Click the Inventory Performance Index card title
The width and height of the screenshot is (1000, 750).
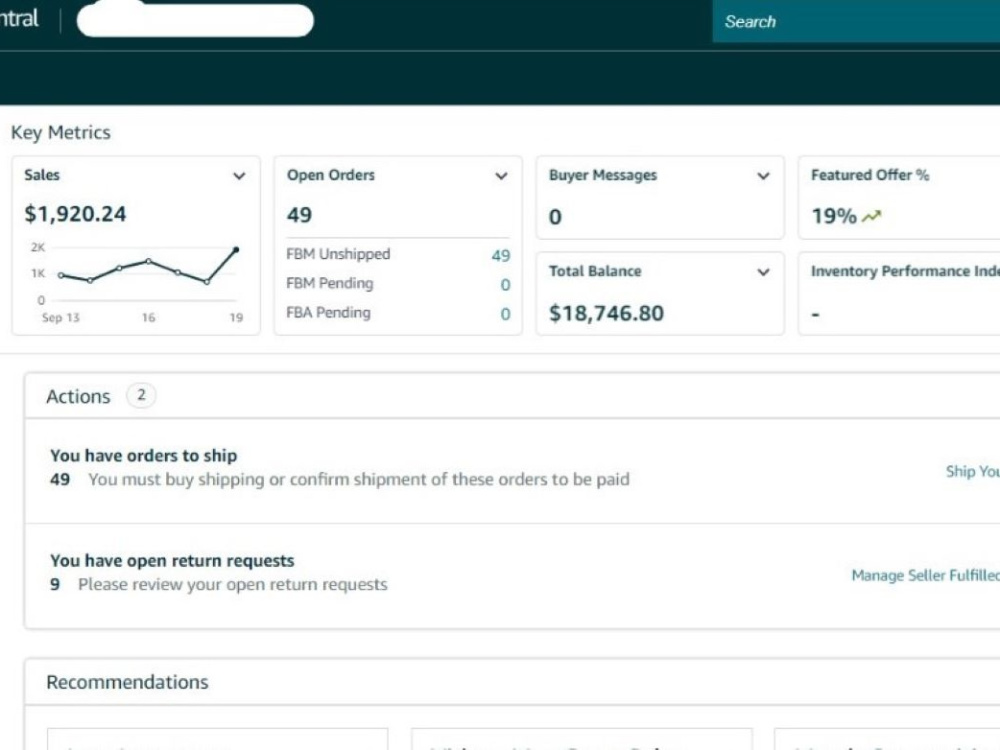[x=905, y=271]
